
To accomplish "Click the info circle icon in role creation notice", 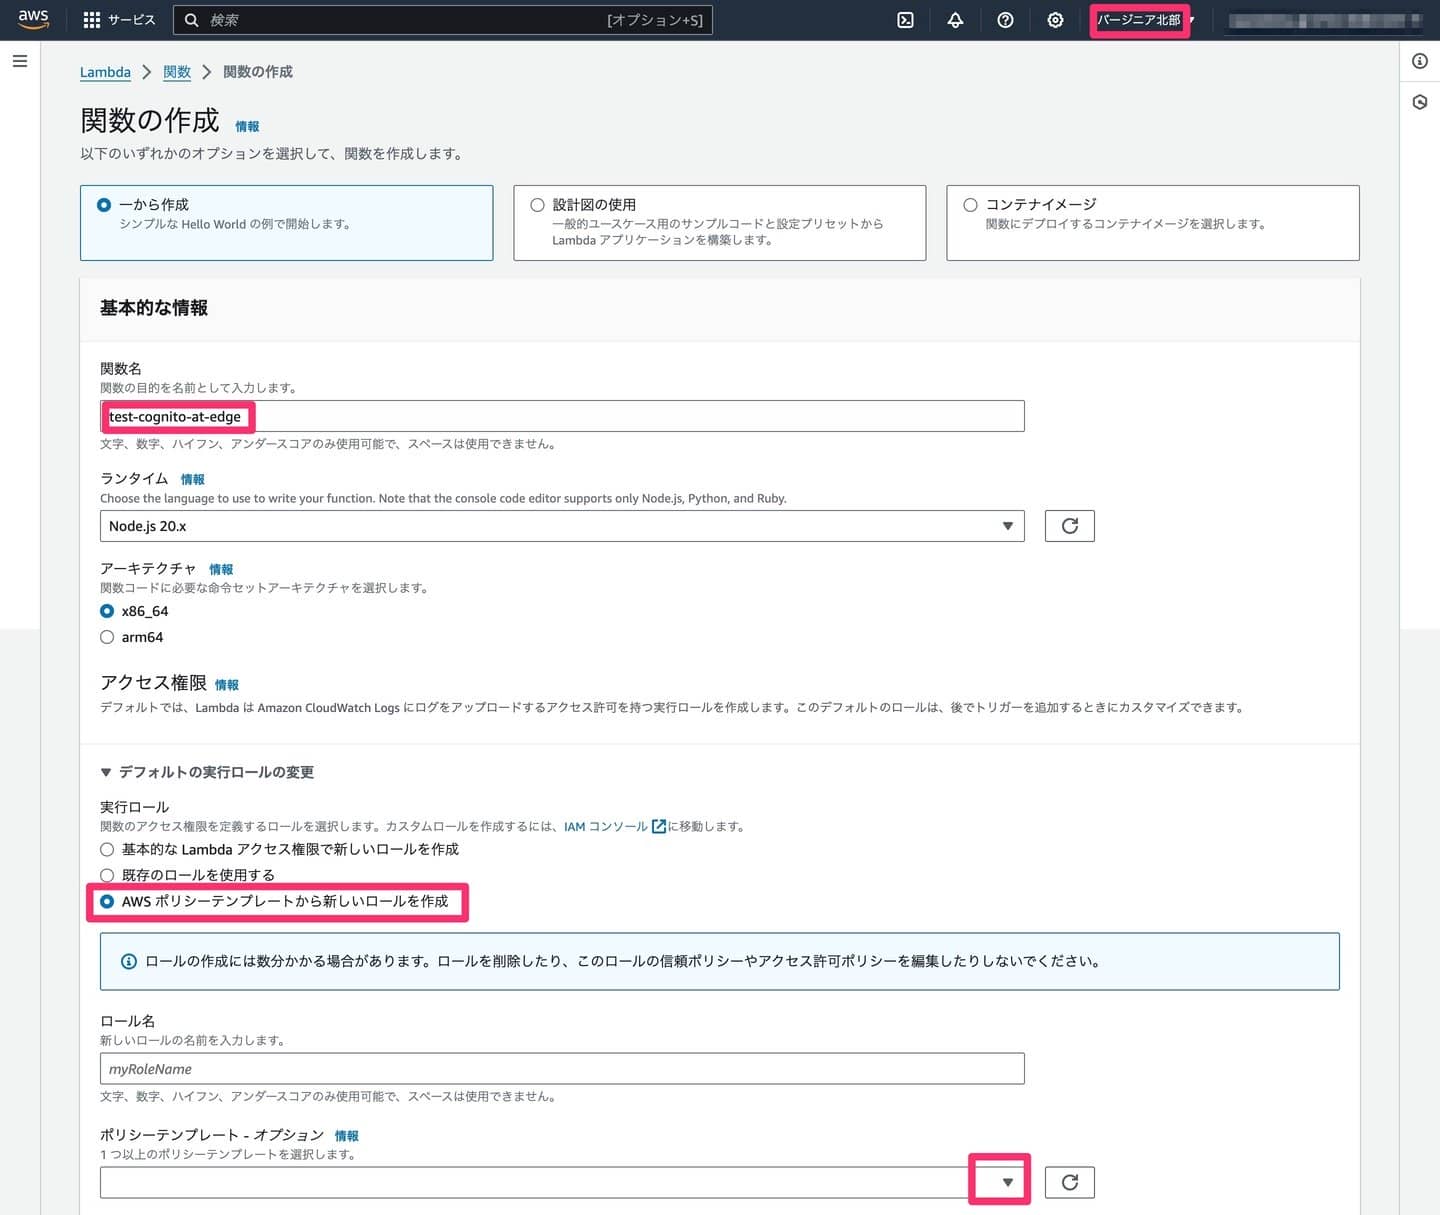I will coord(129,961).
